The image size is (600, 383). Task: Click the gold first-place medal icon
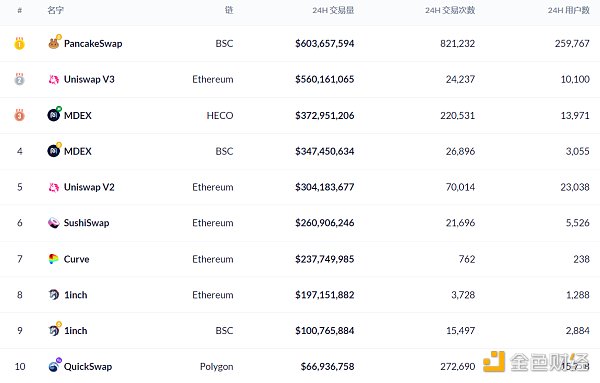pos(20,43)
